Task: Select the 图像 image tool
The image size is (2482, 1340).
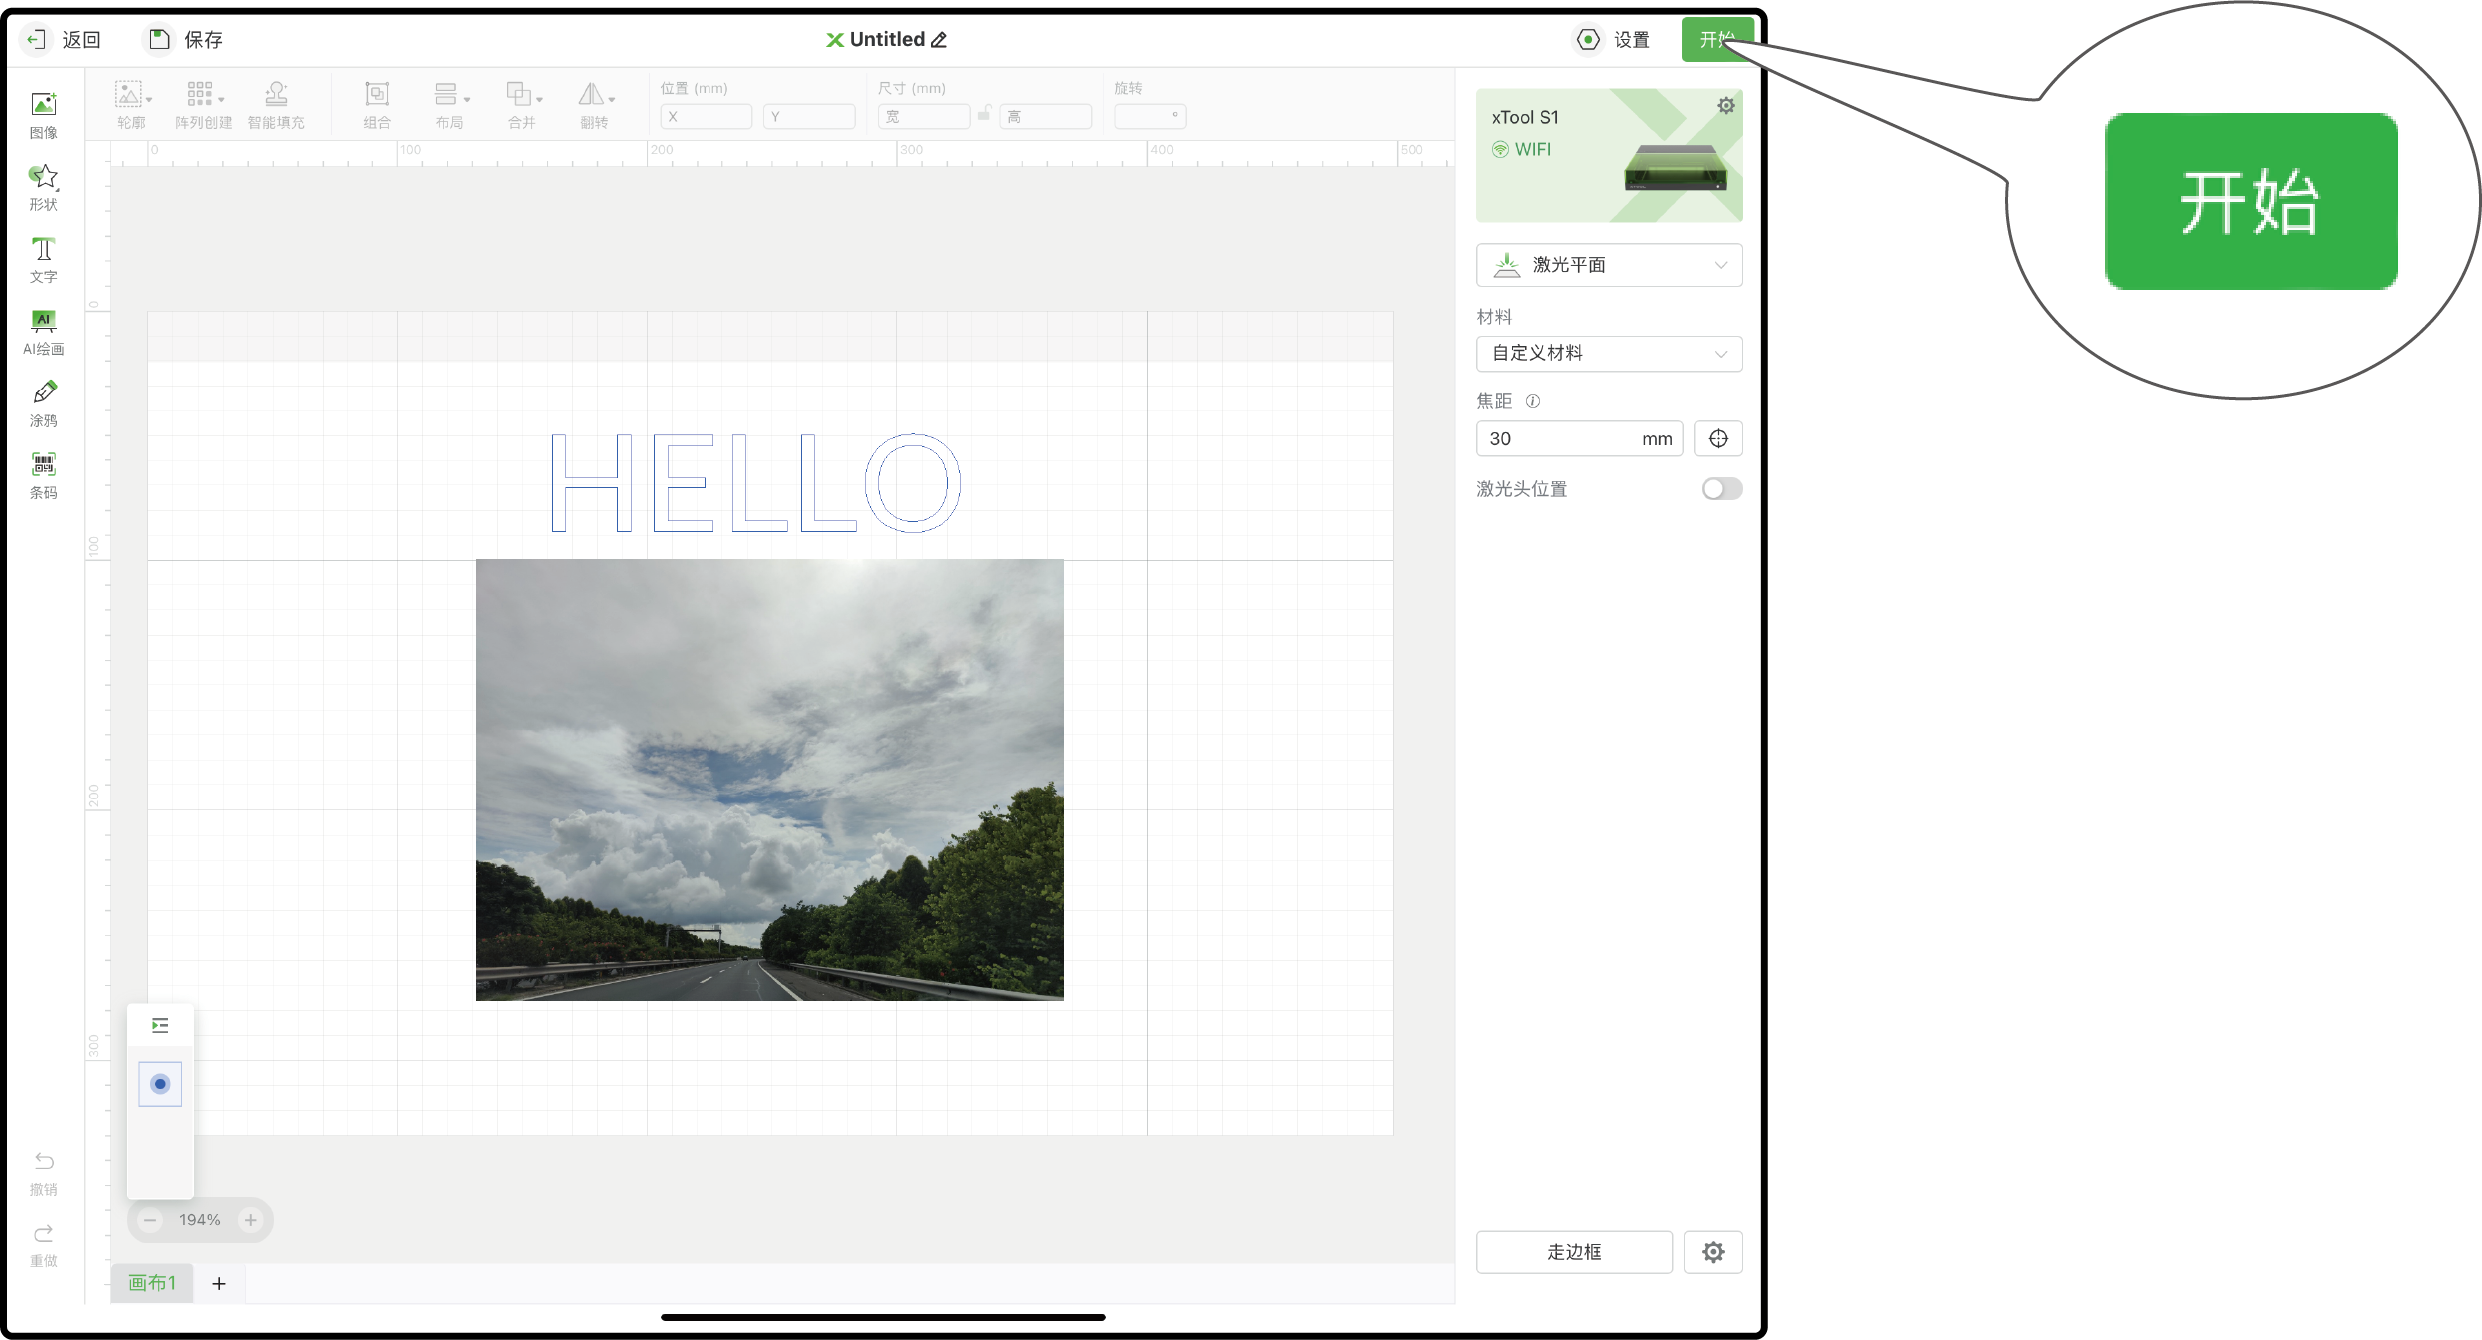Action: (x=43, y=114)
